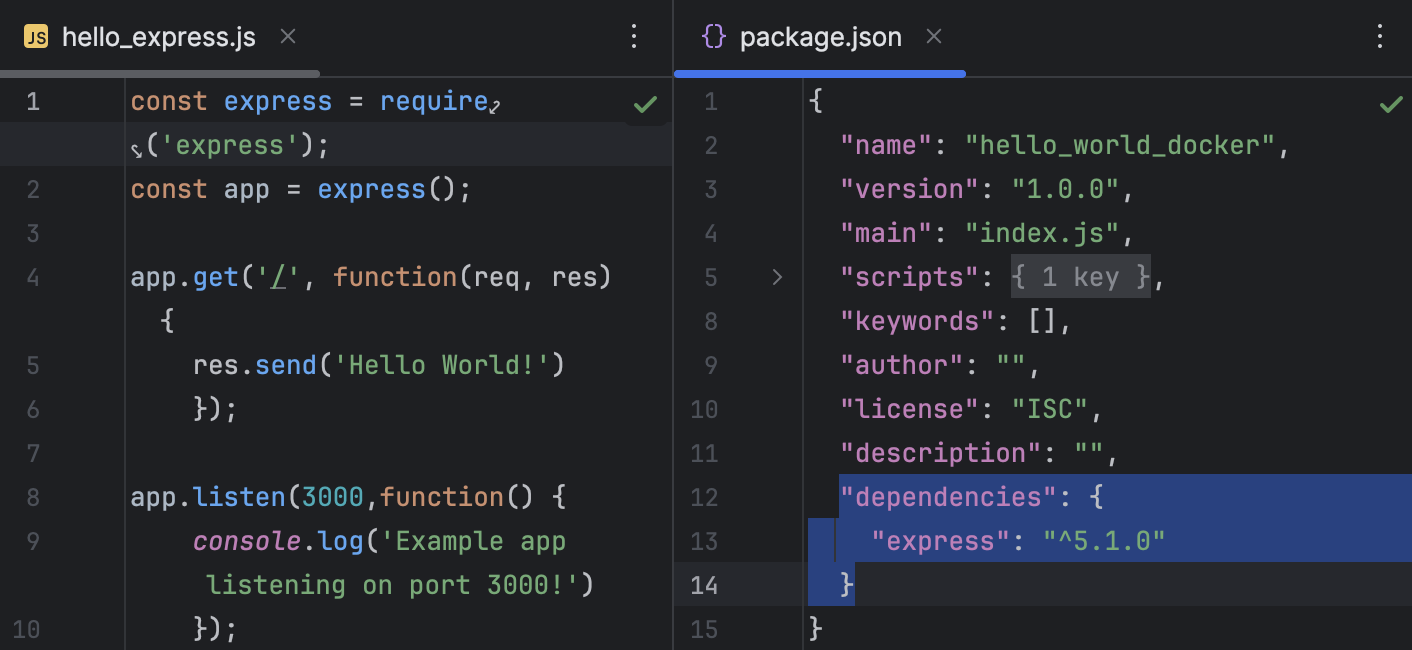The image size is (1412, 650).
Task: Click the green inspection checkmark in hello_express.js
Action: [646, 103]
